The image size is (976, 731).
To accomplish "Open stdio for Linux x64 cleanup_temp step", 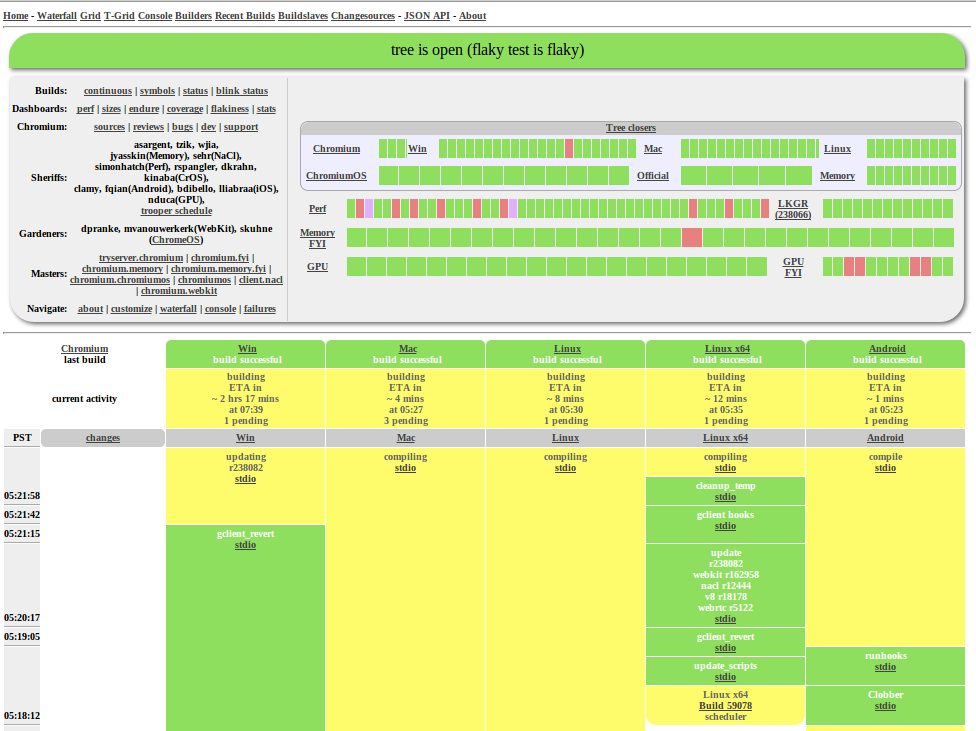I will coord(725,497).
